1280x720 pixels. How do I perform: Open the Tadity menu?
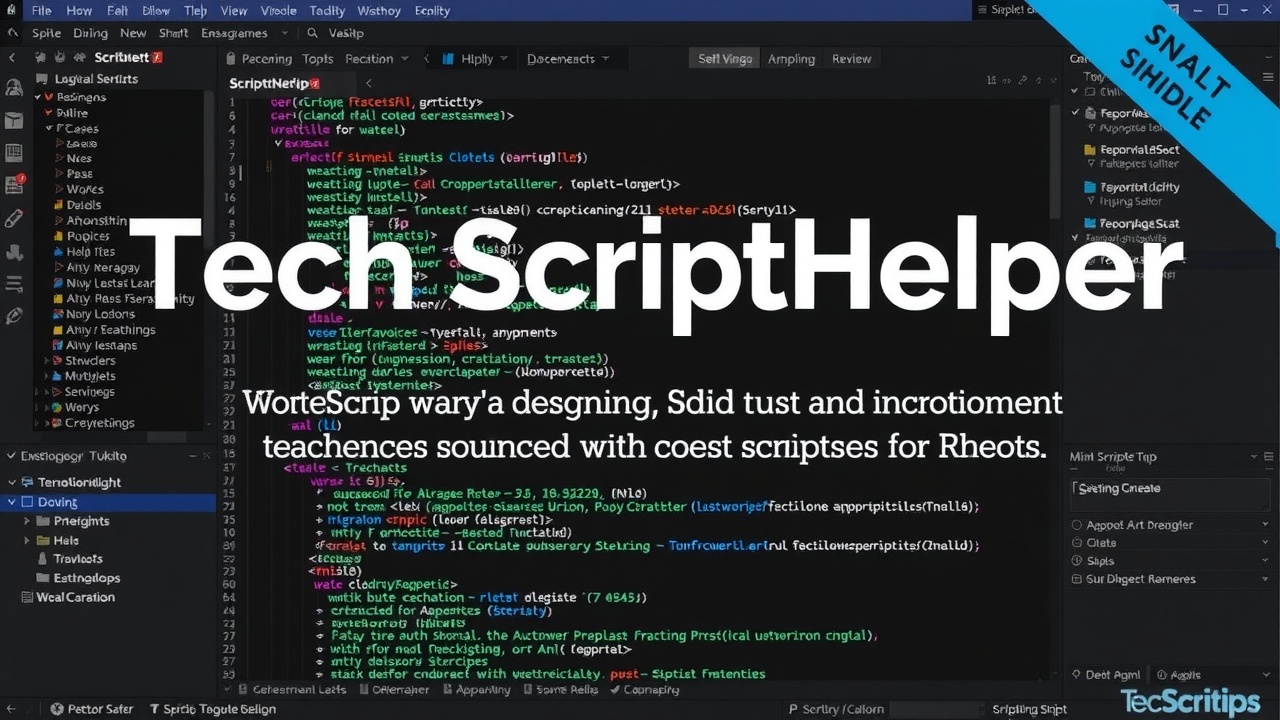coord(327,11)
